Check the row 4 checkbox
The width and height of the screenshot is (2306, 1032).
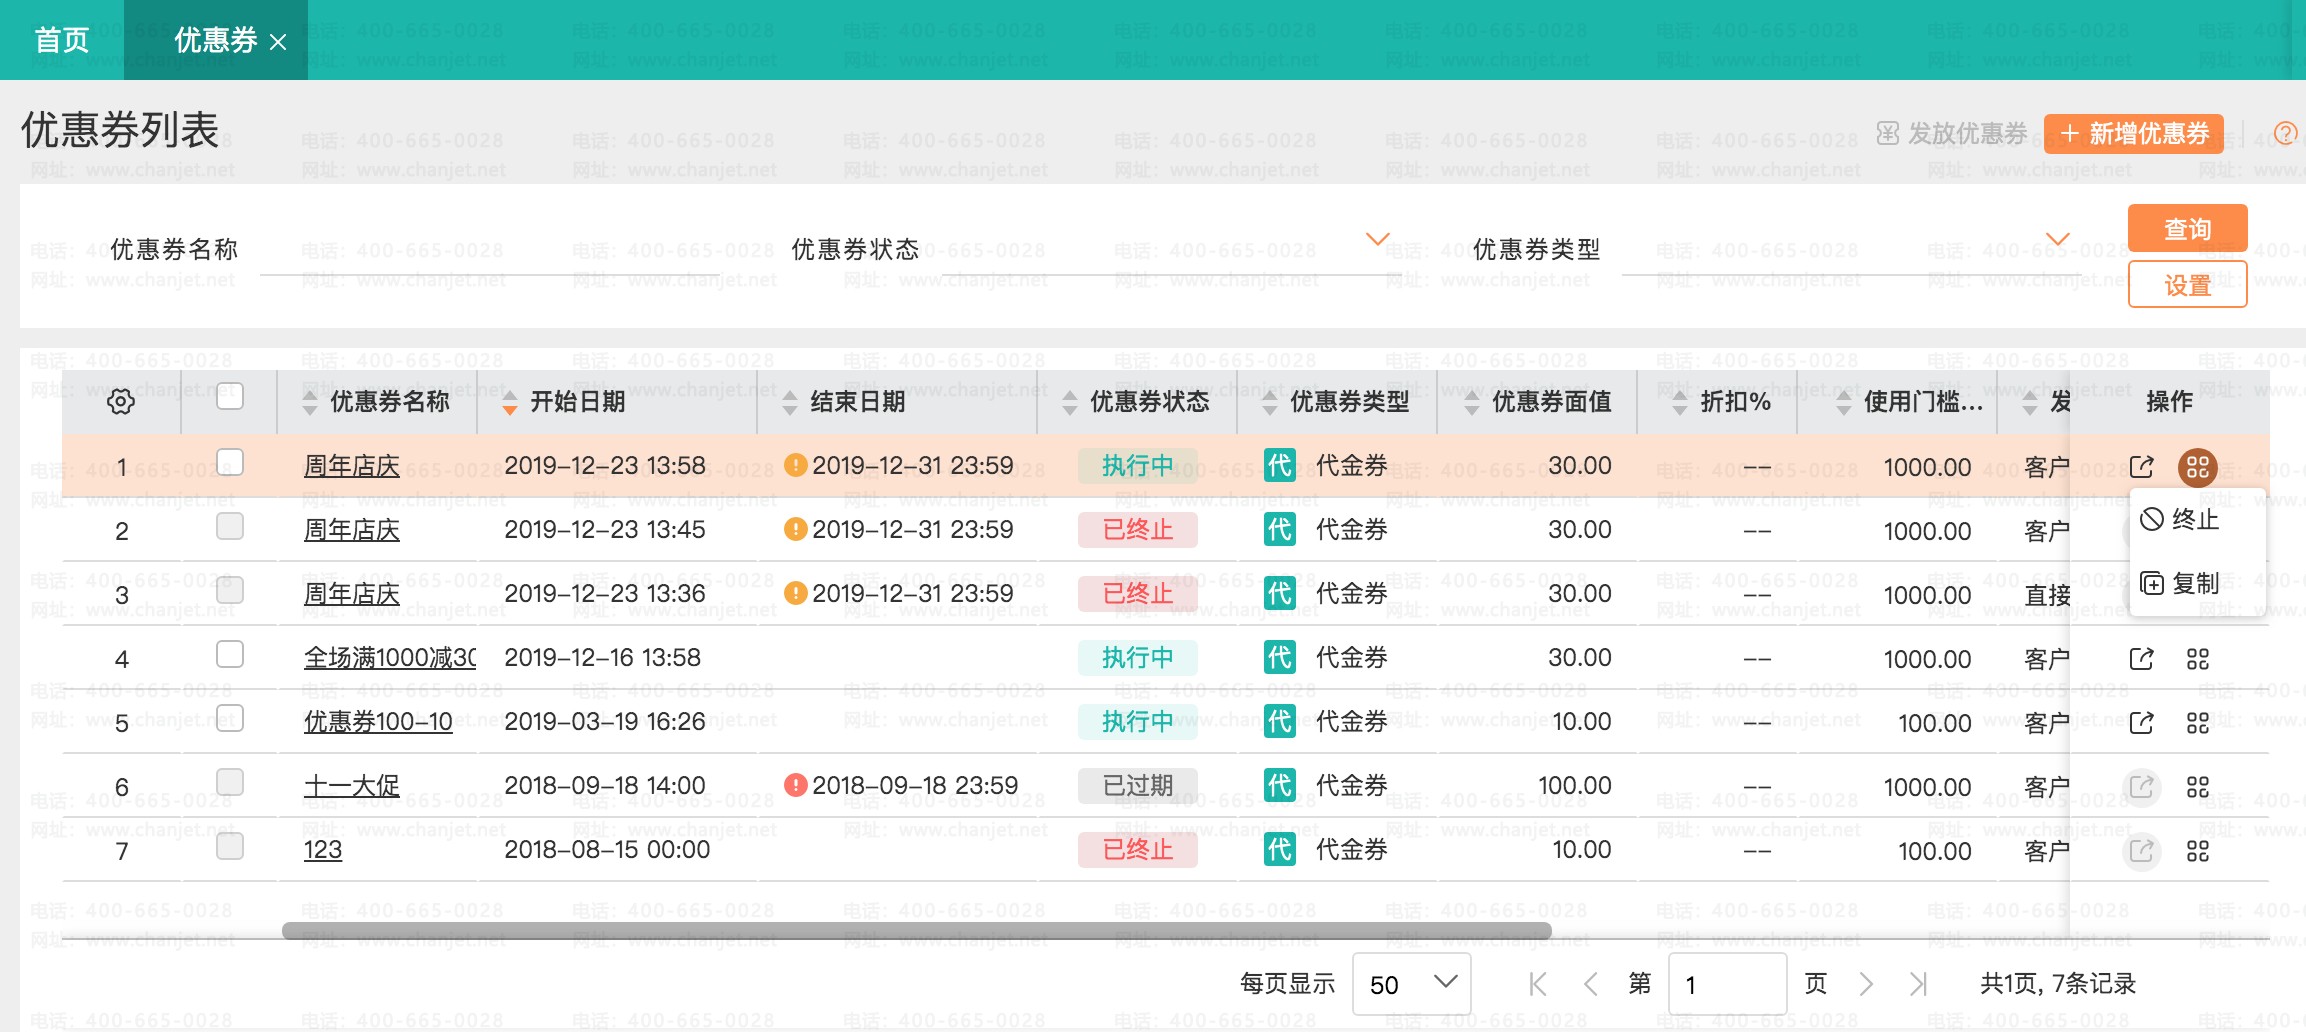[230, 654]
